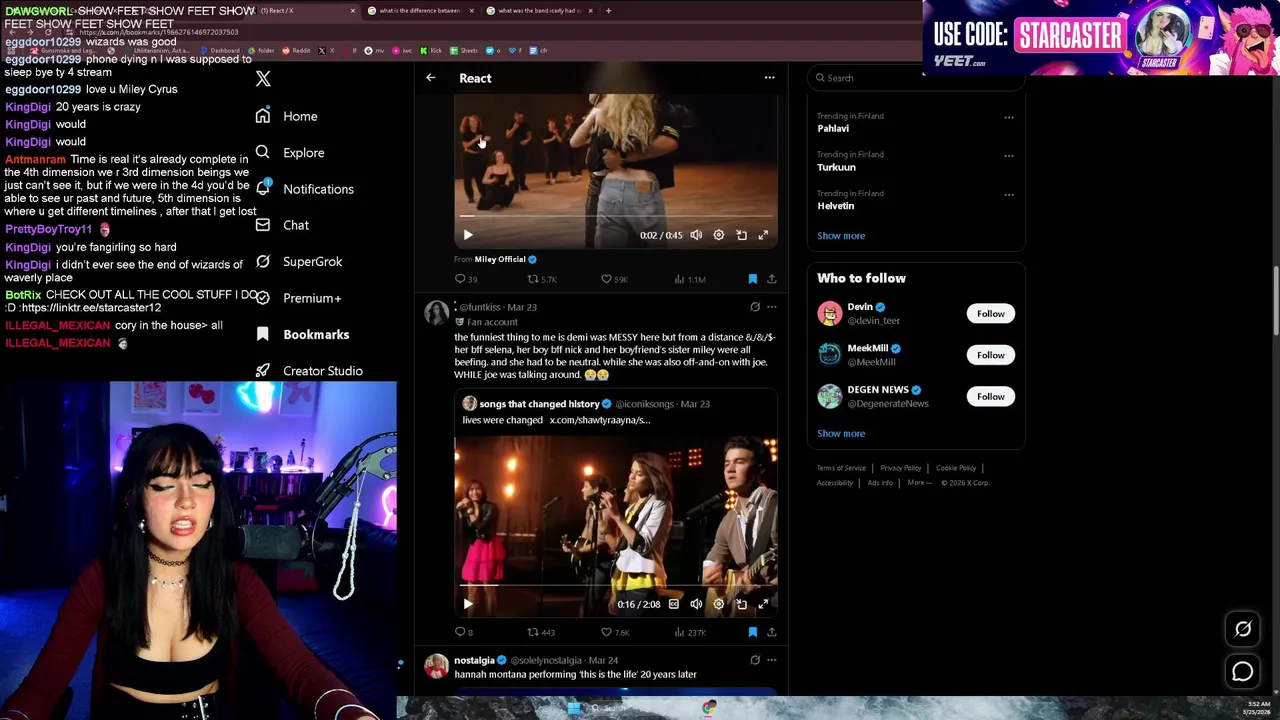
Task: Share the Miley video post
Action: [x=771, y=279]
